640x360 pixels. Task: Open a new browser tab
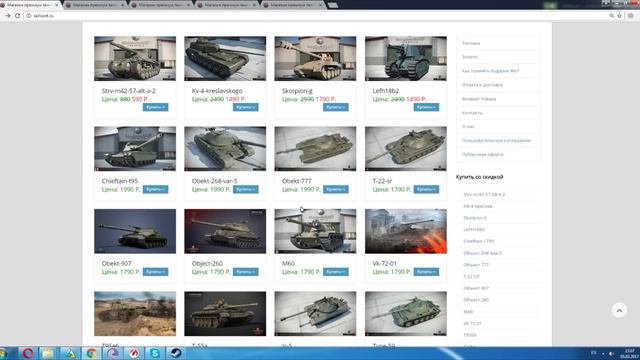(x=333, y=5)
